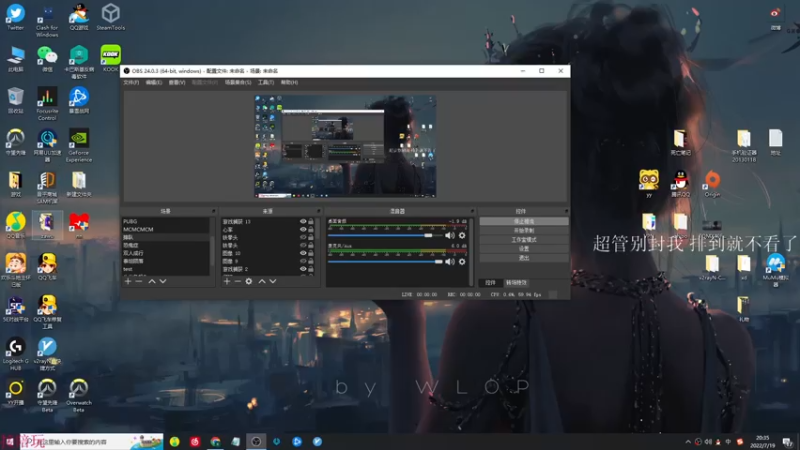
Task: Open the Origin desktop icon
Action: [x=712, y=184]
